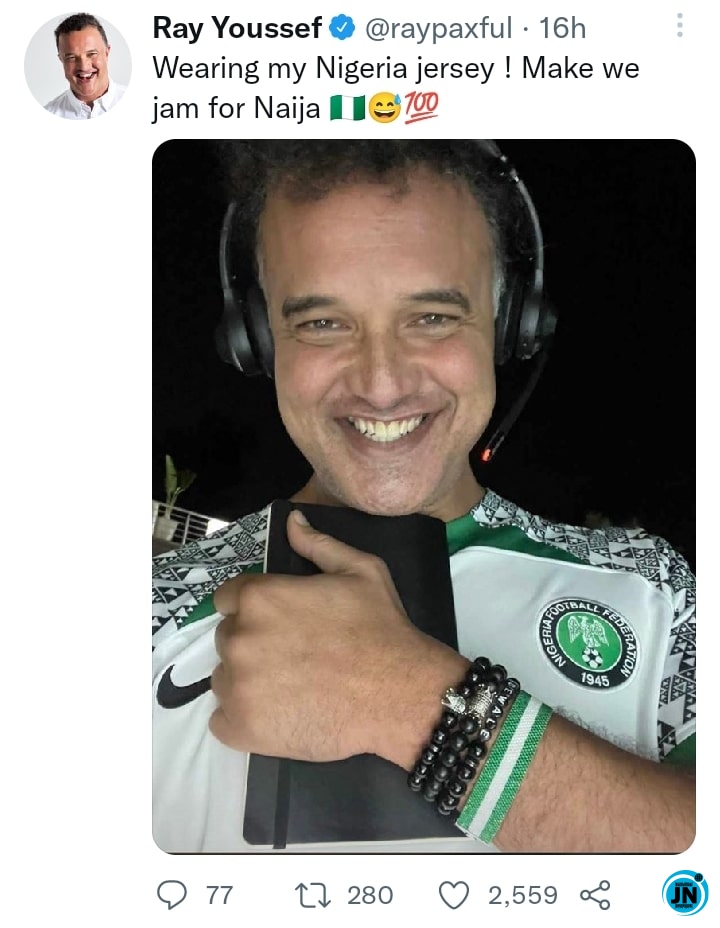
Task: Open the share icon for this tweet
Action: [595, 894]
